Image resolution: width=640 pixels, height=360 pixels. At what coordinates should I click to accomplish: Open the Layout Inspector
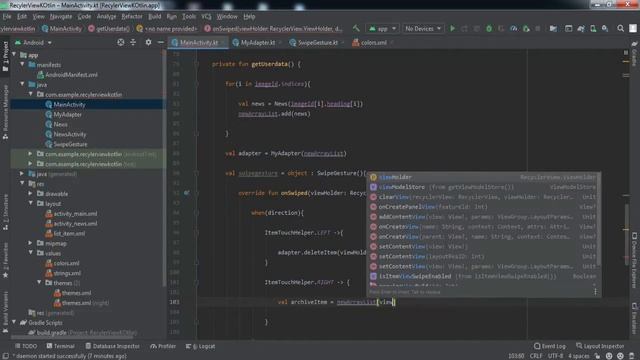pos(600,346)
